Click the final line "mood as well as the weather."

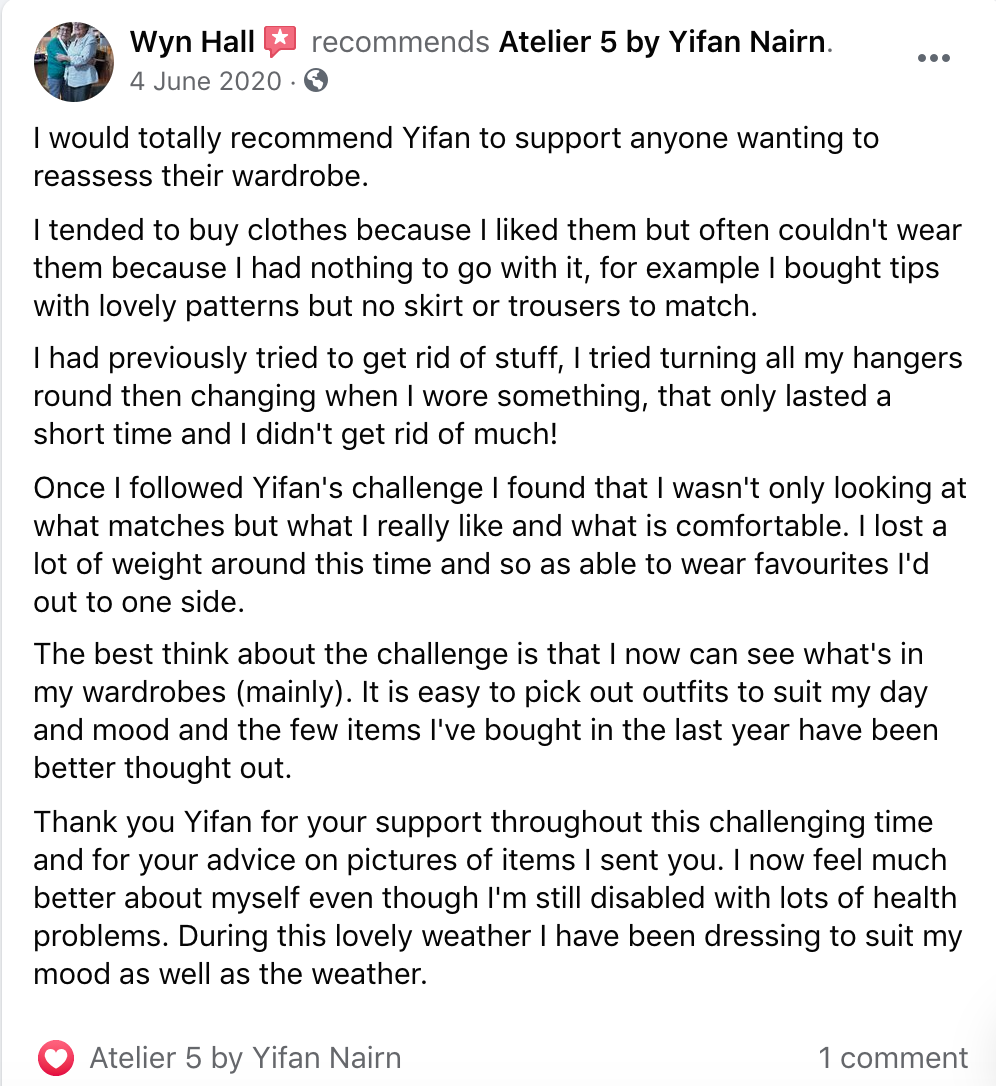(x=230, y=973)
